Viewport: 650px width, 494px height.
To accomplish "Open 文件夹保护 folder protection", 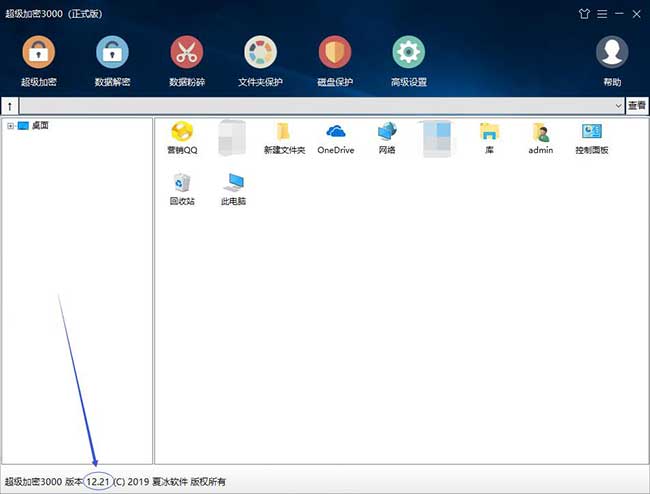I will point(260,61).
